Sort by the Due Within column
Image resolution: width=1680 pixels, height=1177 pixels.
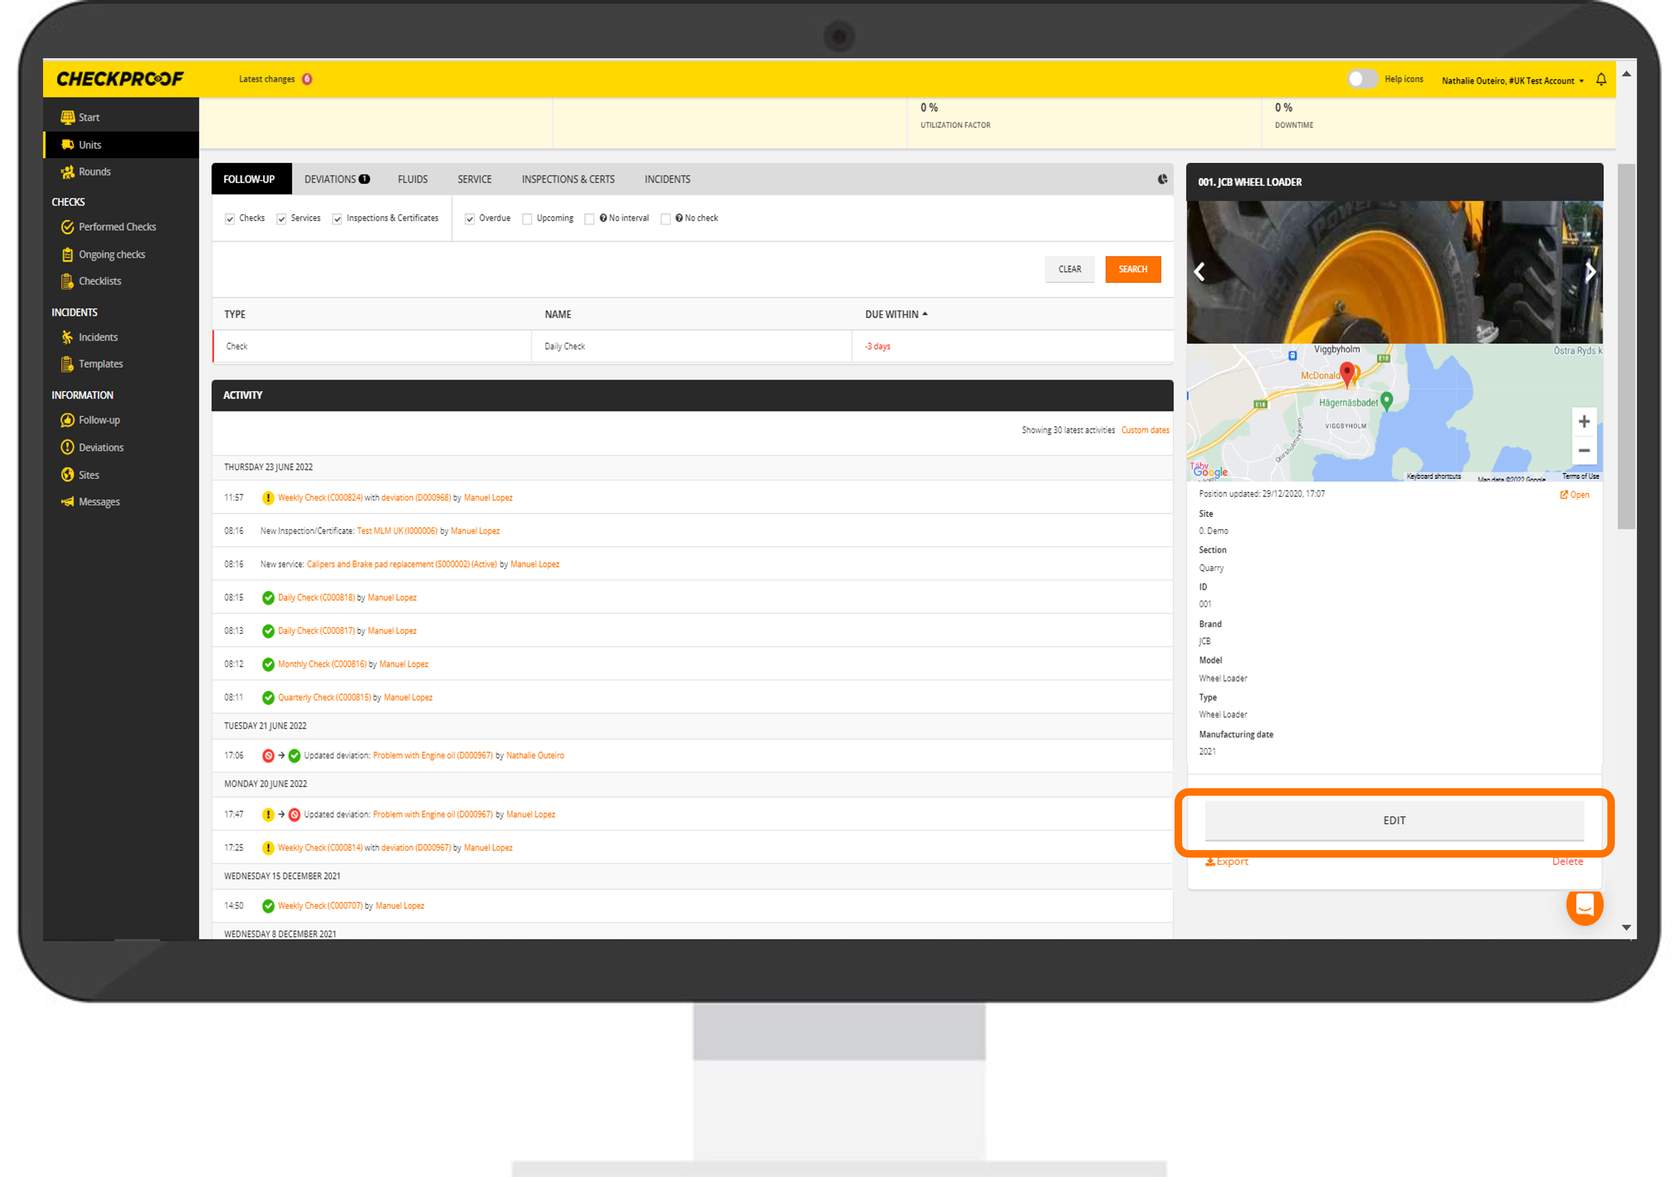tap(896, 314)
